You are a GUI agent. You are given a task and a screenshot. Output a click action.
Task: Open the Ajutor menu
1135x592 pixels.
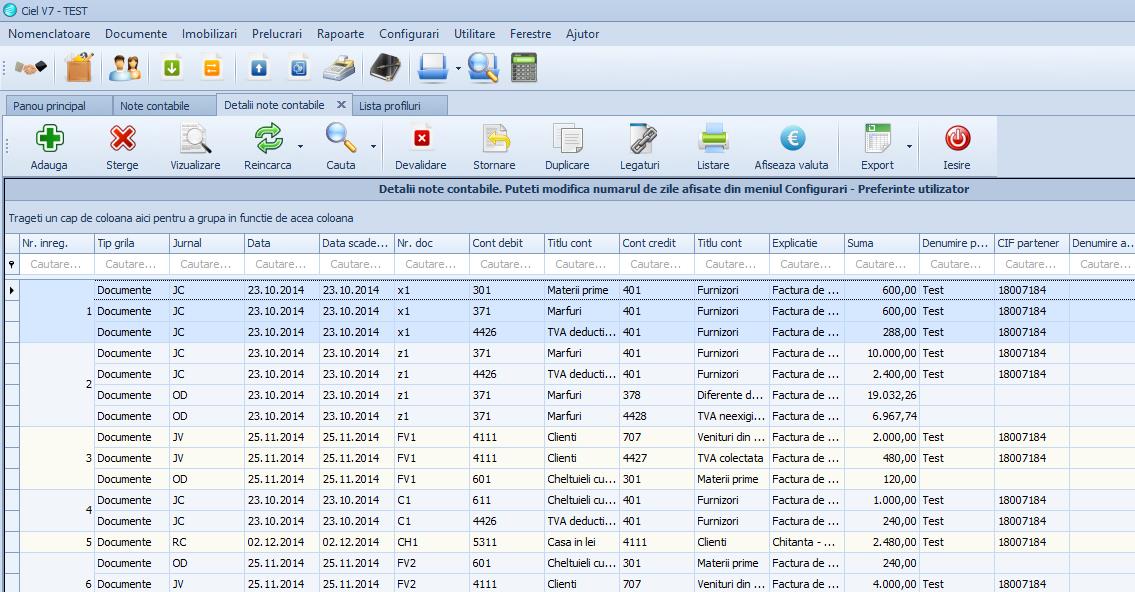583,34
